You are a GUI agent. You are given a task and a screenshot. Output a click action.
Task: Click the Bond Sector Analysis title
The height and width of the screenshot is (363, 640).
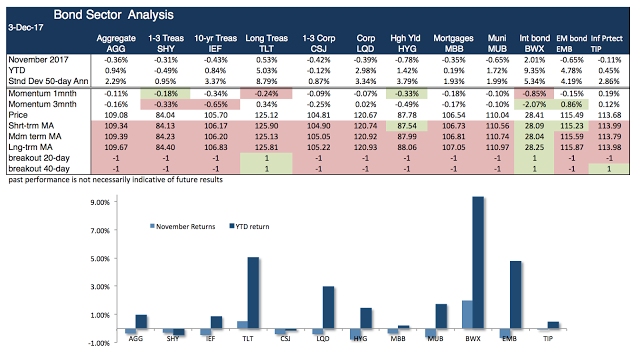[113, 15]
